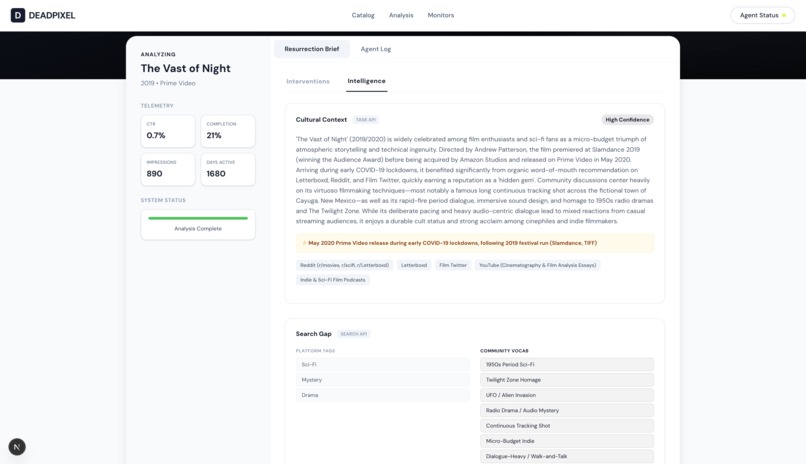Click the DeadPixel logo icon
The height and width of the screenshot is (464, 806).
(17, 15)
